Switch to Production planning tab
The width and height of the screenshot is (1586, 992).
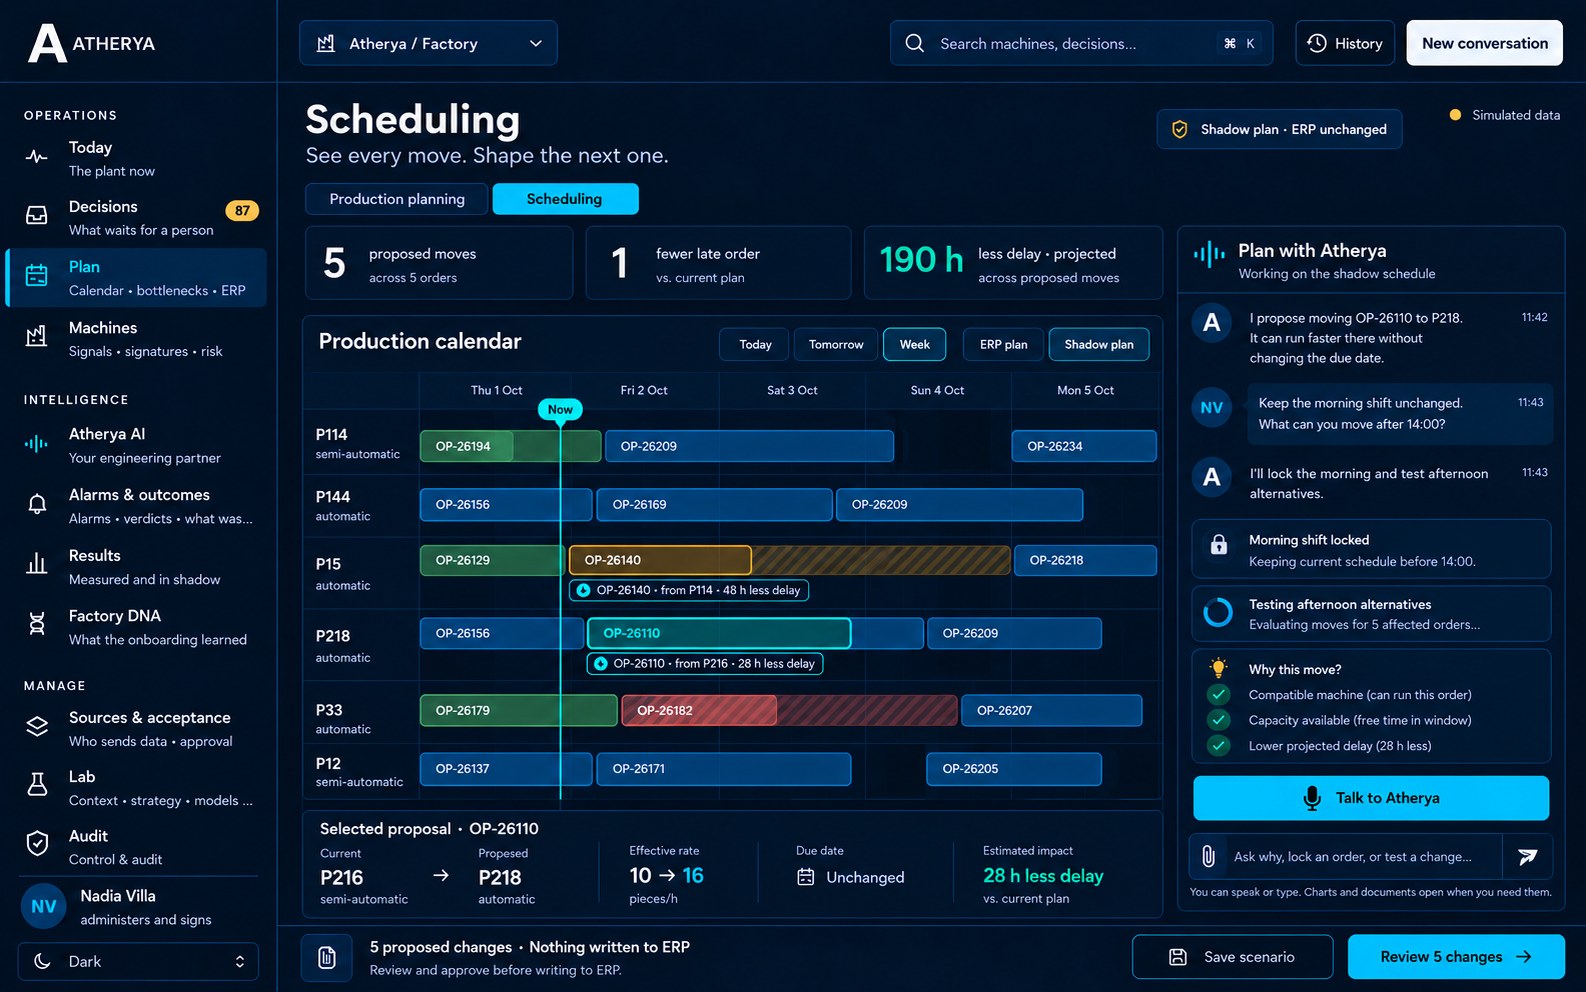coord(397,199)
